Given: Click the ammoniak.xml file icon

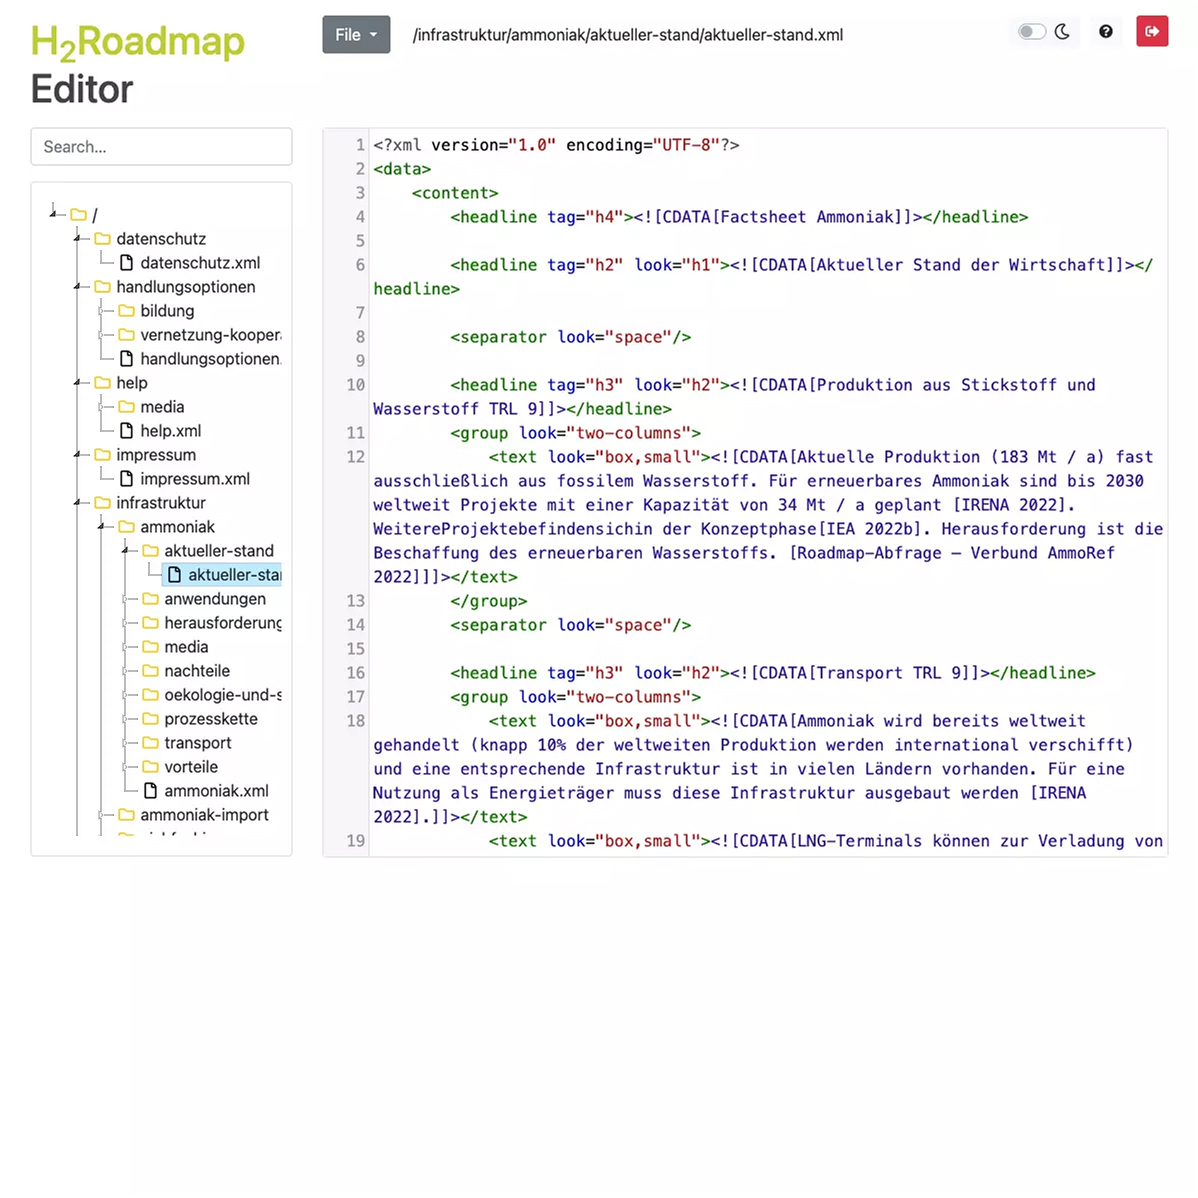Looking at the screenshot, I should (151, 791).
